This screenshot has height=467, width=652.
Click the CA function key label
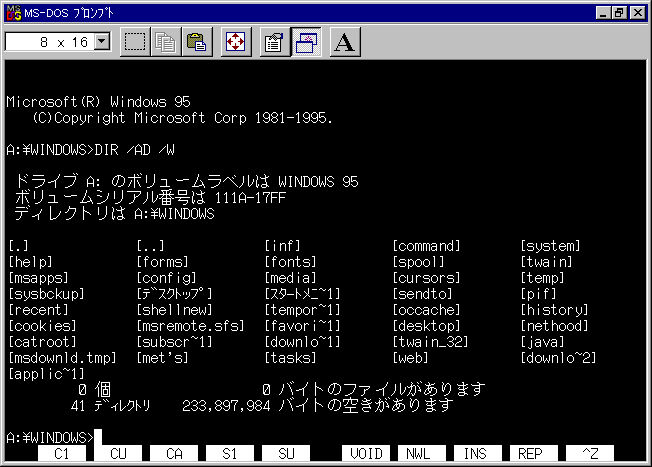tap(174, 453)
